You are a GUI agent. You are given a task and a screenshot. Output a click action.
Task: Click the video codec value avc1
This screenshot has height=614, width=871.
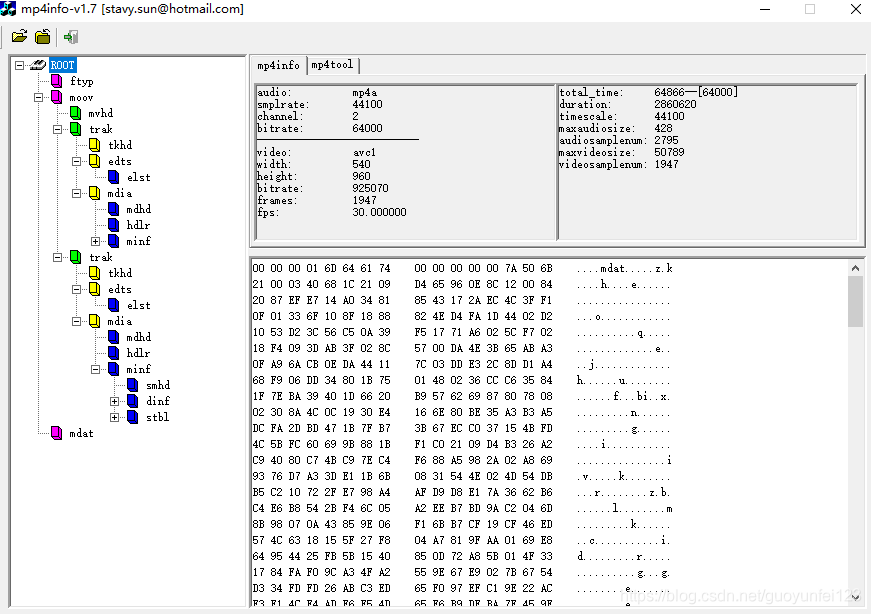364,152
